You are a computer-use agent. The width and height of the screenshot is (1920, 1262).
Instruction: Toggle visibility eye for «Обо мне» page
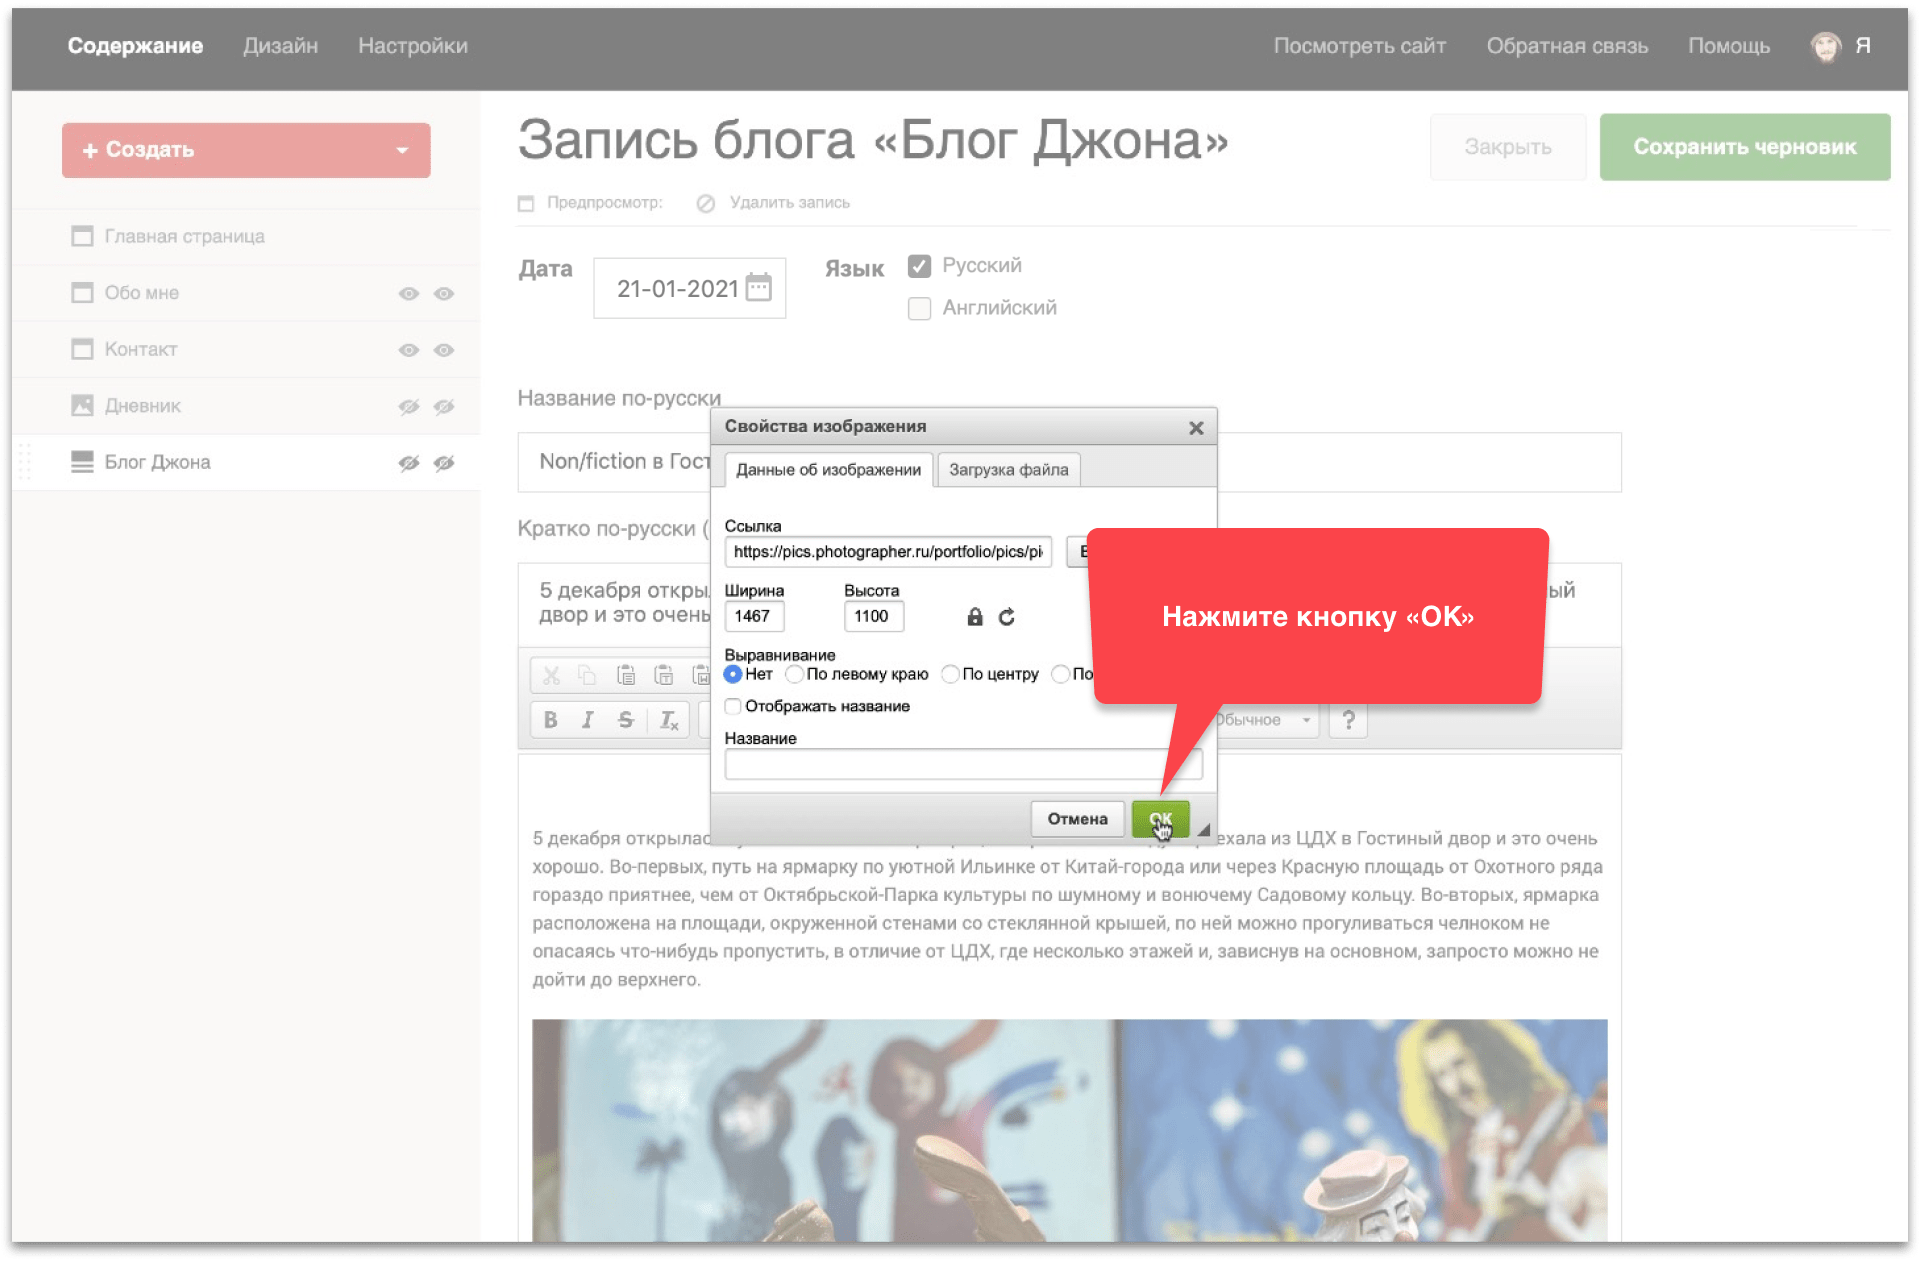pos(409,293)
